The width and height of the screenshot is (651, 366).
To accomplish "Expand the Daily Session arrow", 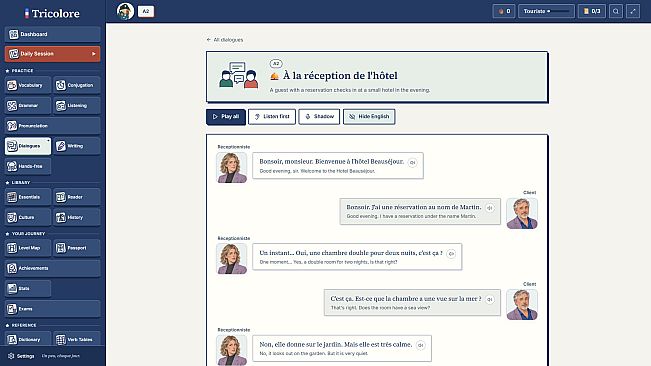I will point(94,54).
